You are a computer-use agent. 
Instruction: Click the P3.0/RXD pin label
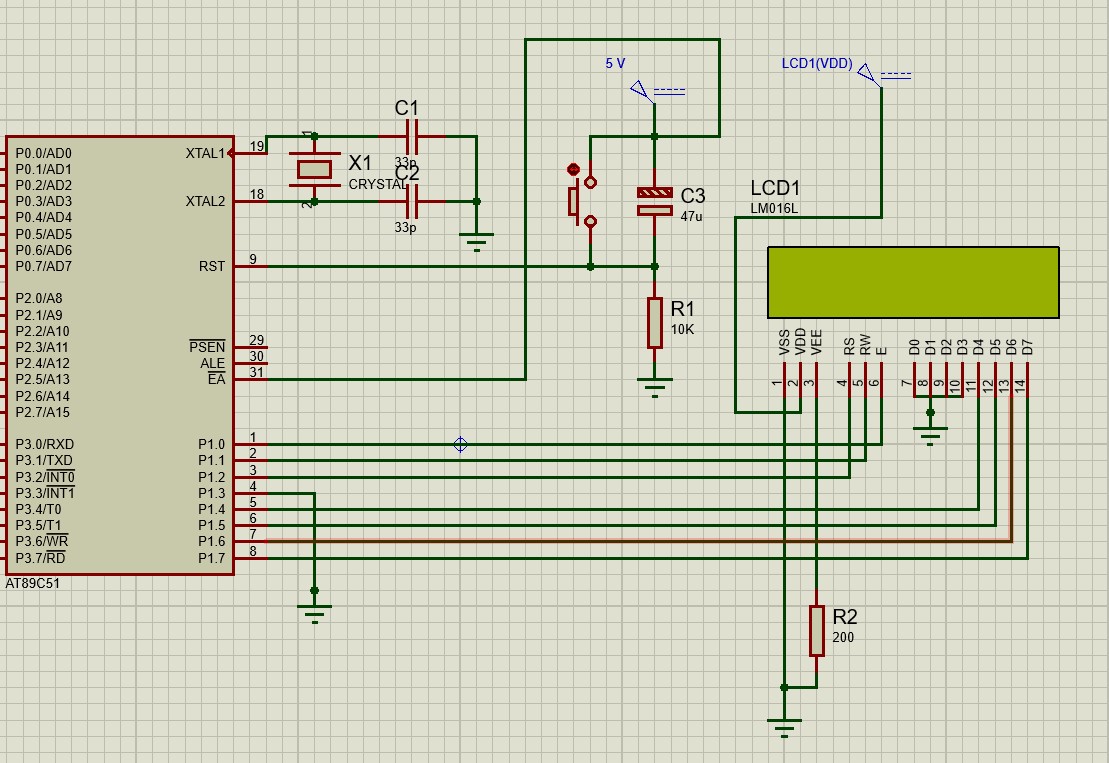(x=45, y=444)
